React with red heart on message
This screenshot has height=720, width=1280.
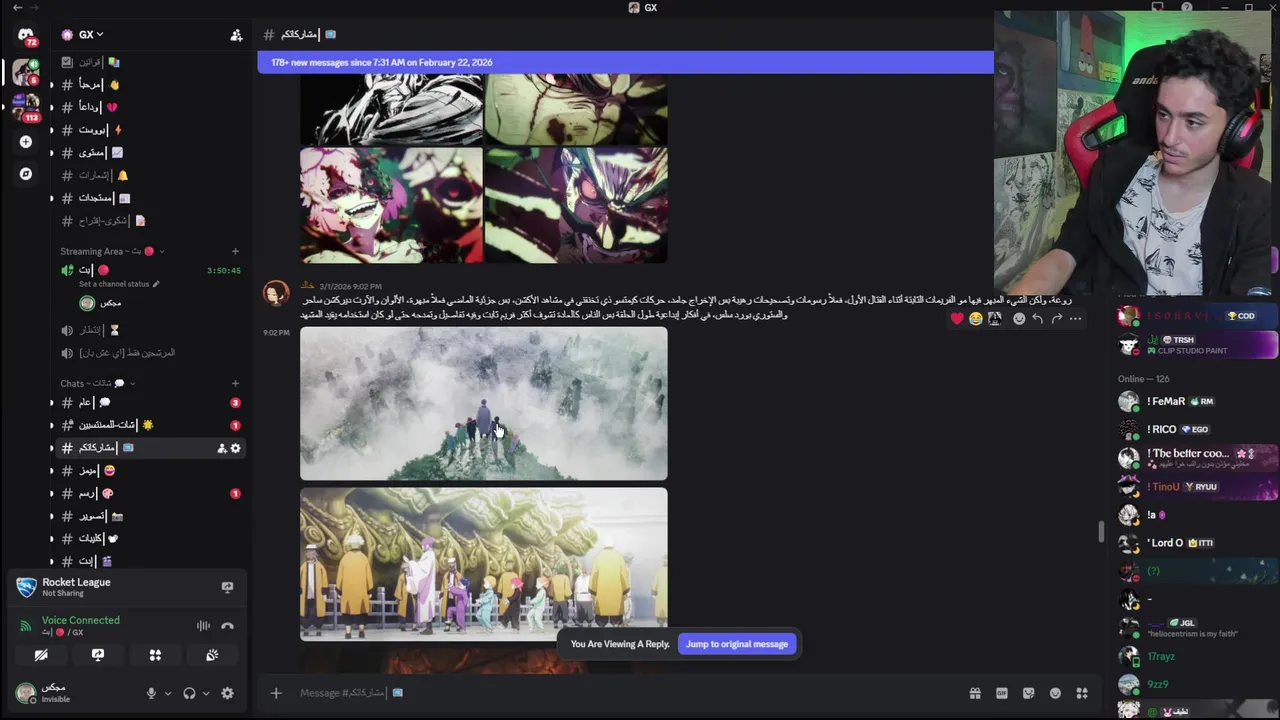(957, 318)
